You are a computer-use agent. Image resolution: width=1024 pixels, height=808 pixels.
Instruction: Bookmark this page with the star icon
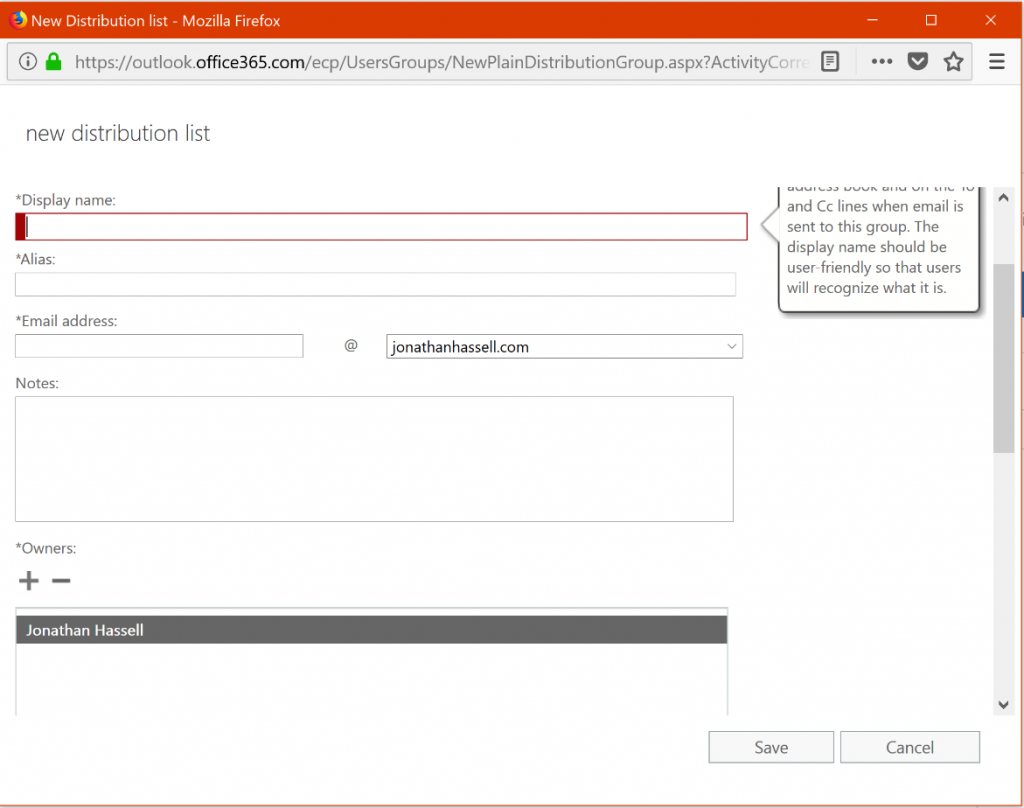(953, 61)
